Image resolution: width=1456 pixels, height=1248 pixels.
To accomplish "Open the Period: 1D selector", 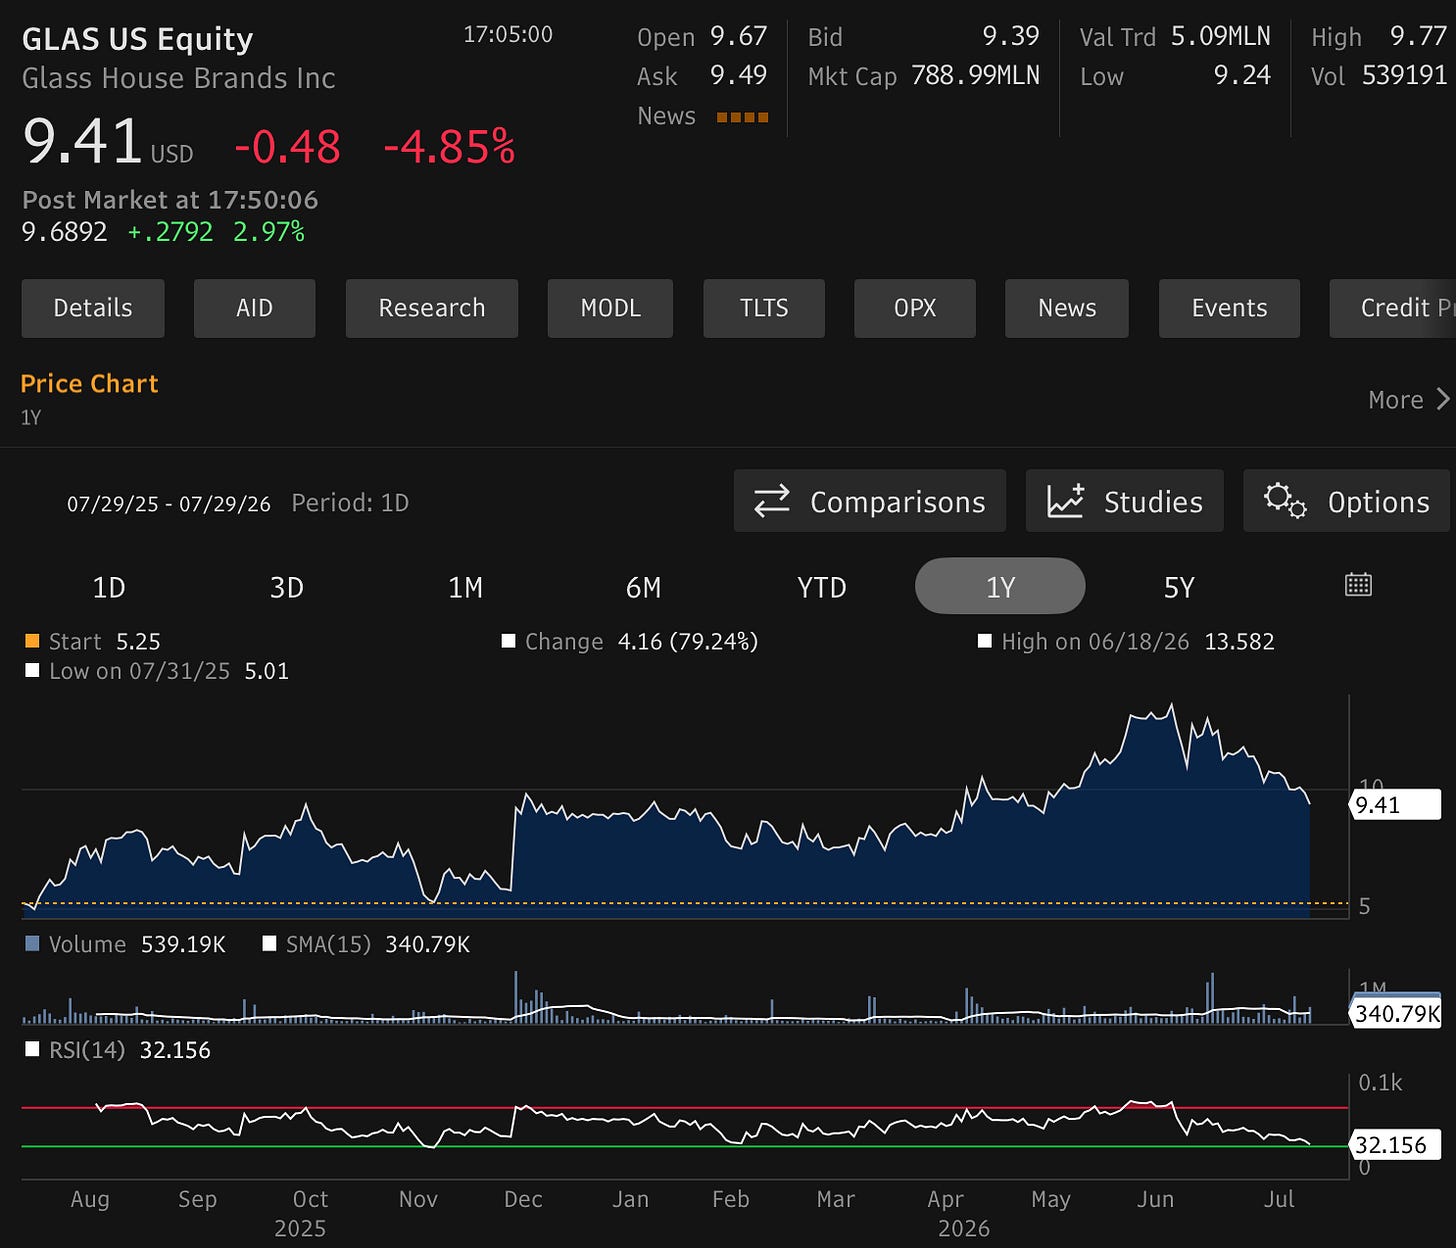I will click(x=350, y=503).
